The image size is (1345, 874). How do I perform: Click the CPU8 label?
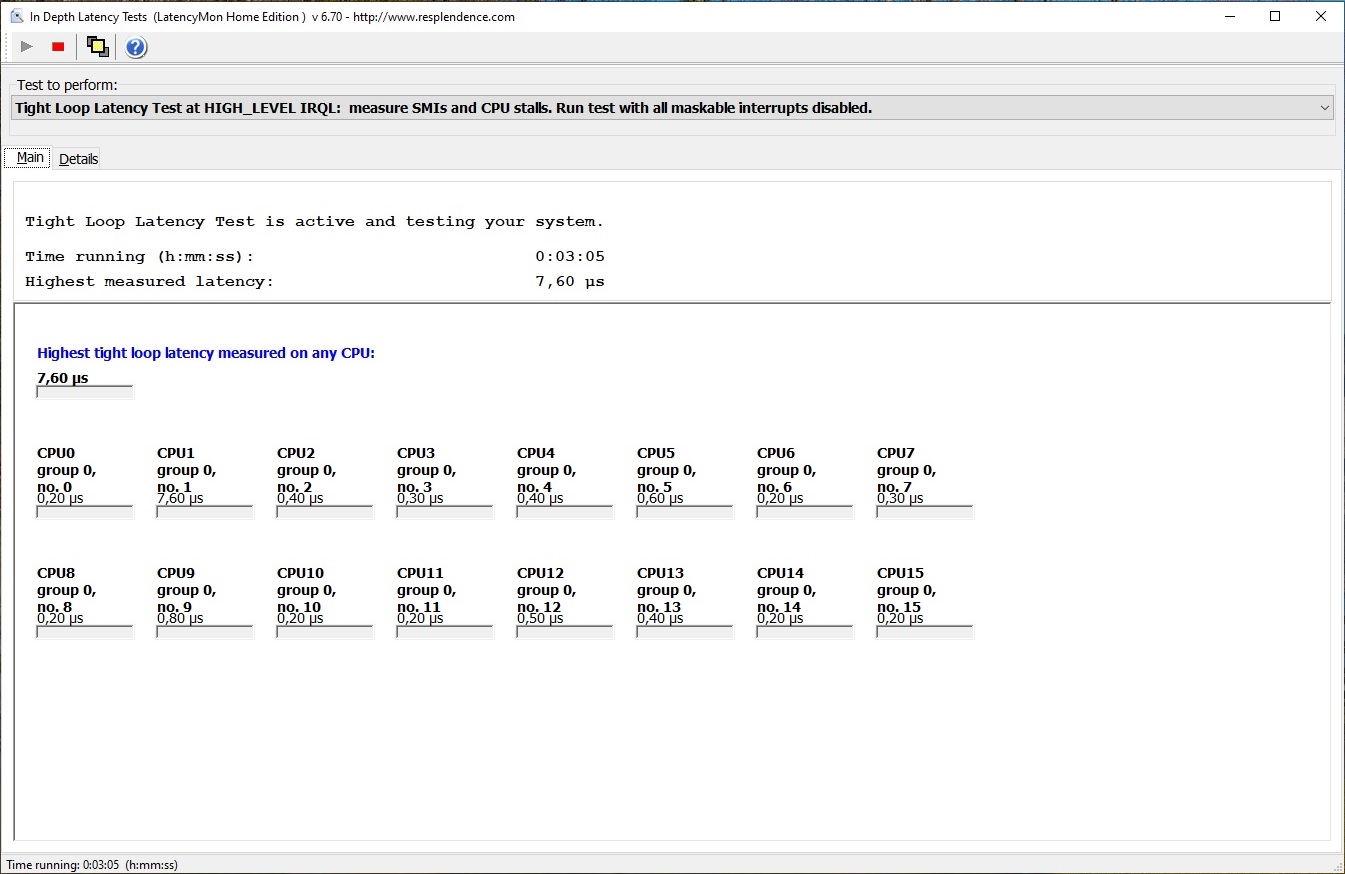click(56, 573)
